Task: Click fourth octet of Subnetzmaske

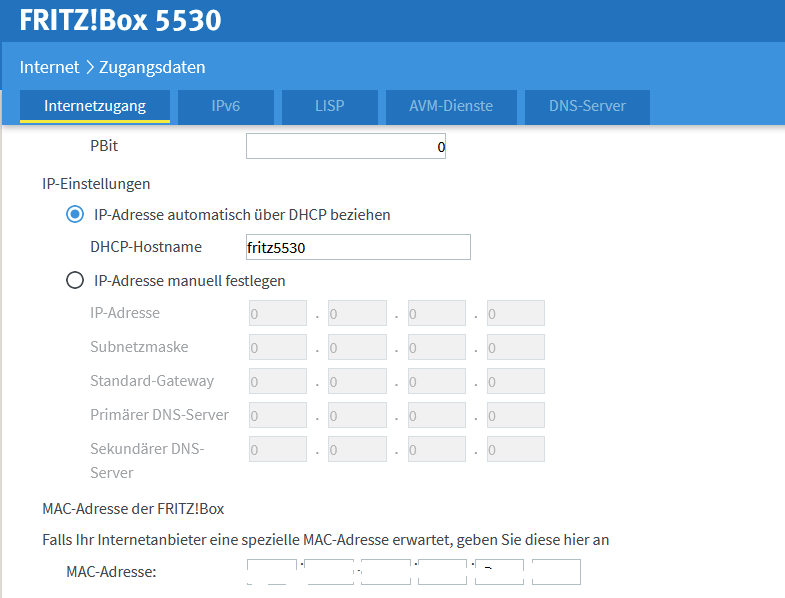Action: pos(516,347)
